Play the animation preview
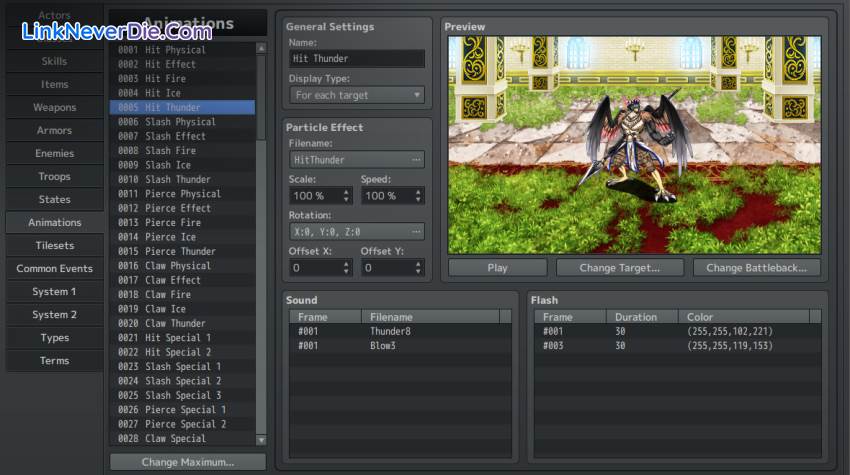Screen dimensions: 850x475 [497, 268]
